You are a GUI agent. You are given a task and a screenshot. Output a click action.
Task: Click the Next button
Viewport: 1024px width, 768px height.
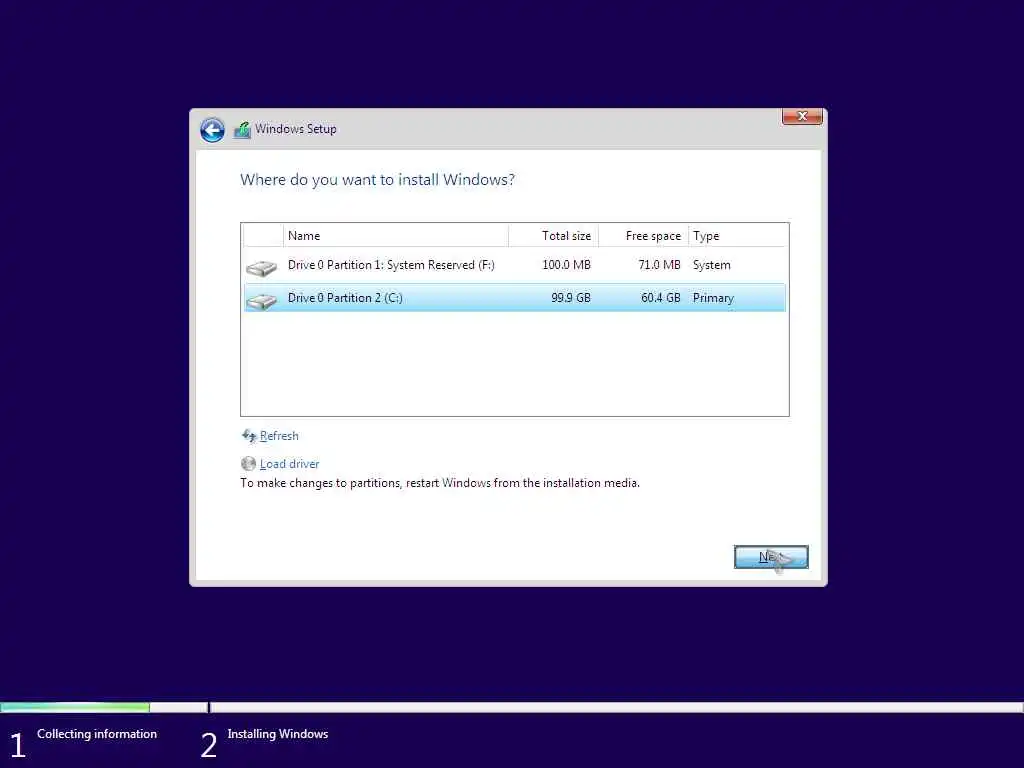(771, 557)
